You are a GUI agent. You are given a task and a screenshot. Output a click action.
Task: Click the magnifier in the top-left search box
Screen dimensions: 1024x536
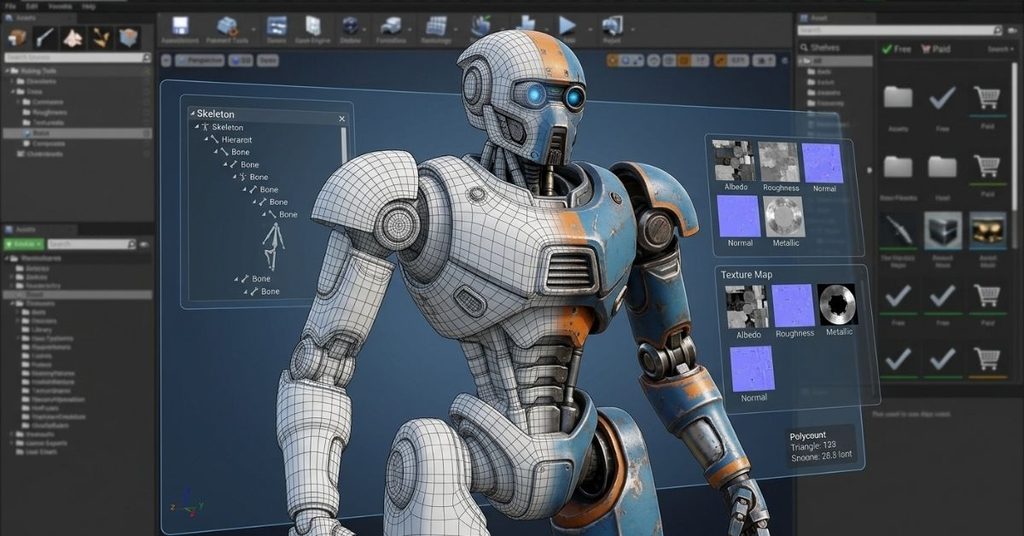click(146, 57)
